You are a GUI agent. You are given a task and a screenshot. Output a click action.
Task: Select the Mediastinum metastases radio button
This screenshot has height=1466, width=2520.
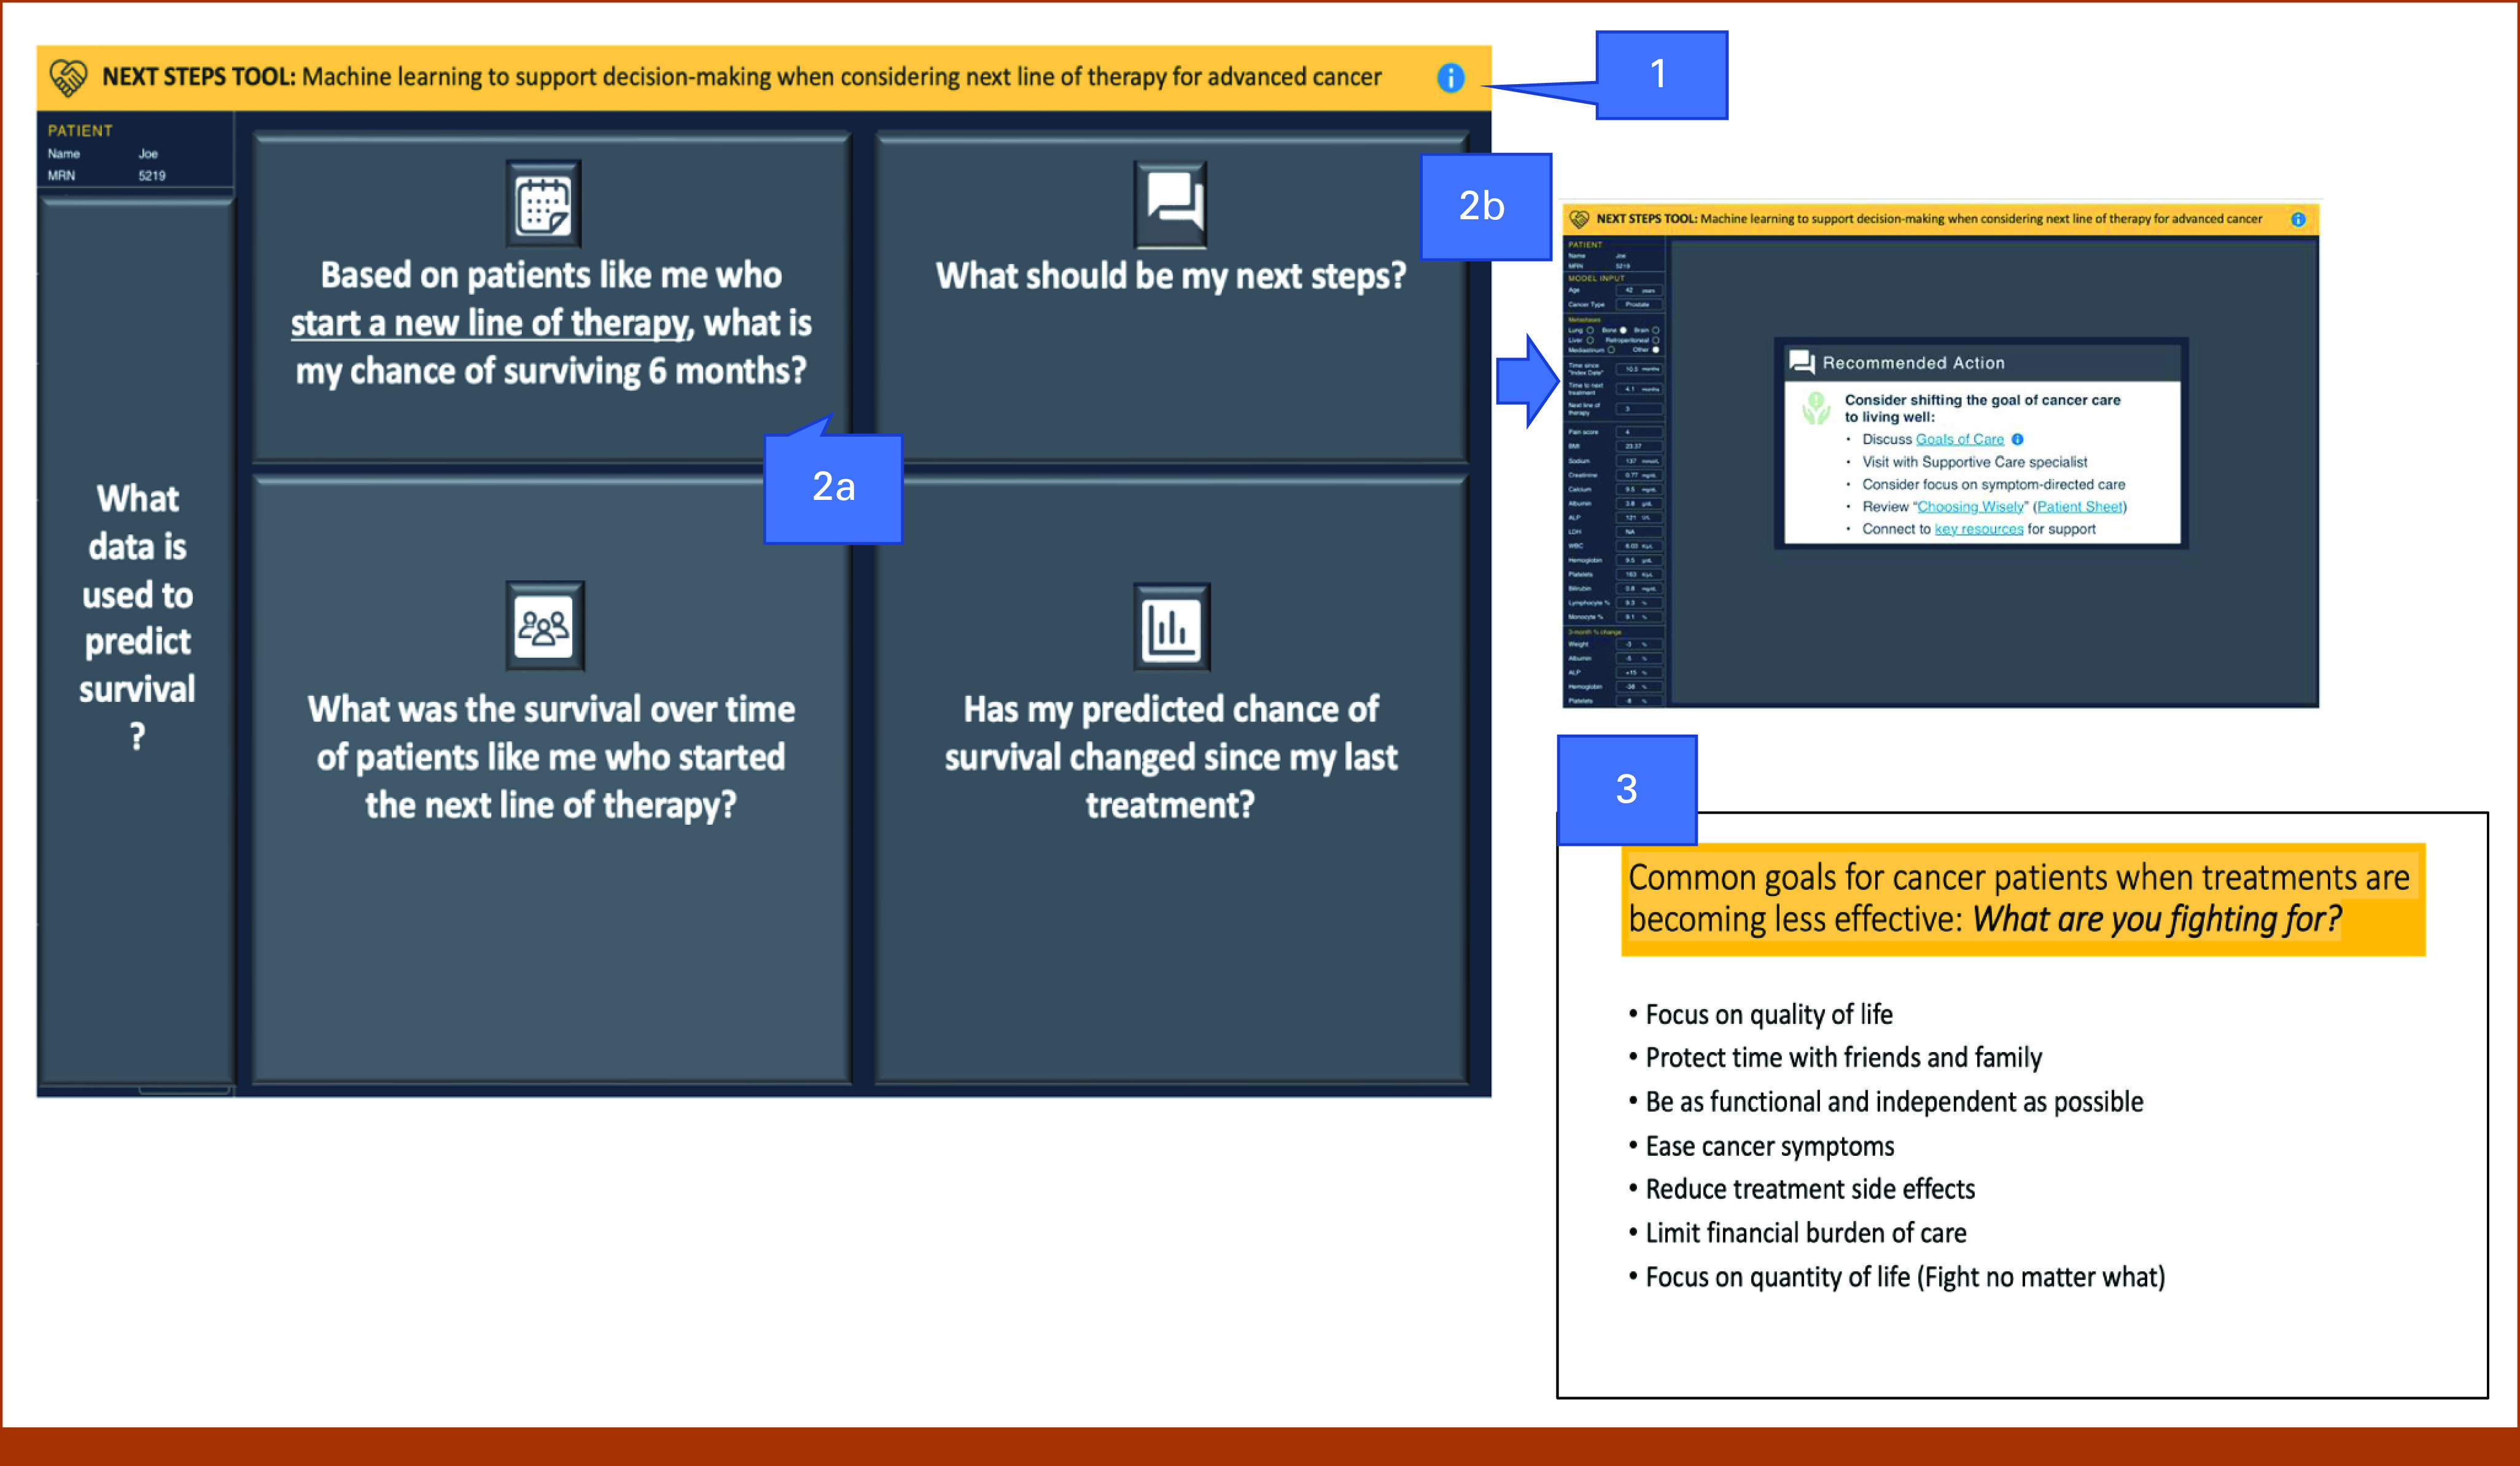1611,350
